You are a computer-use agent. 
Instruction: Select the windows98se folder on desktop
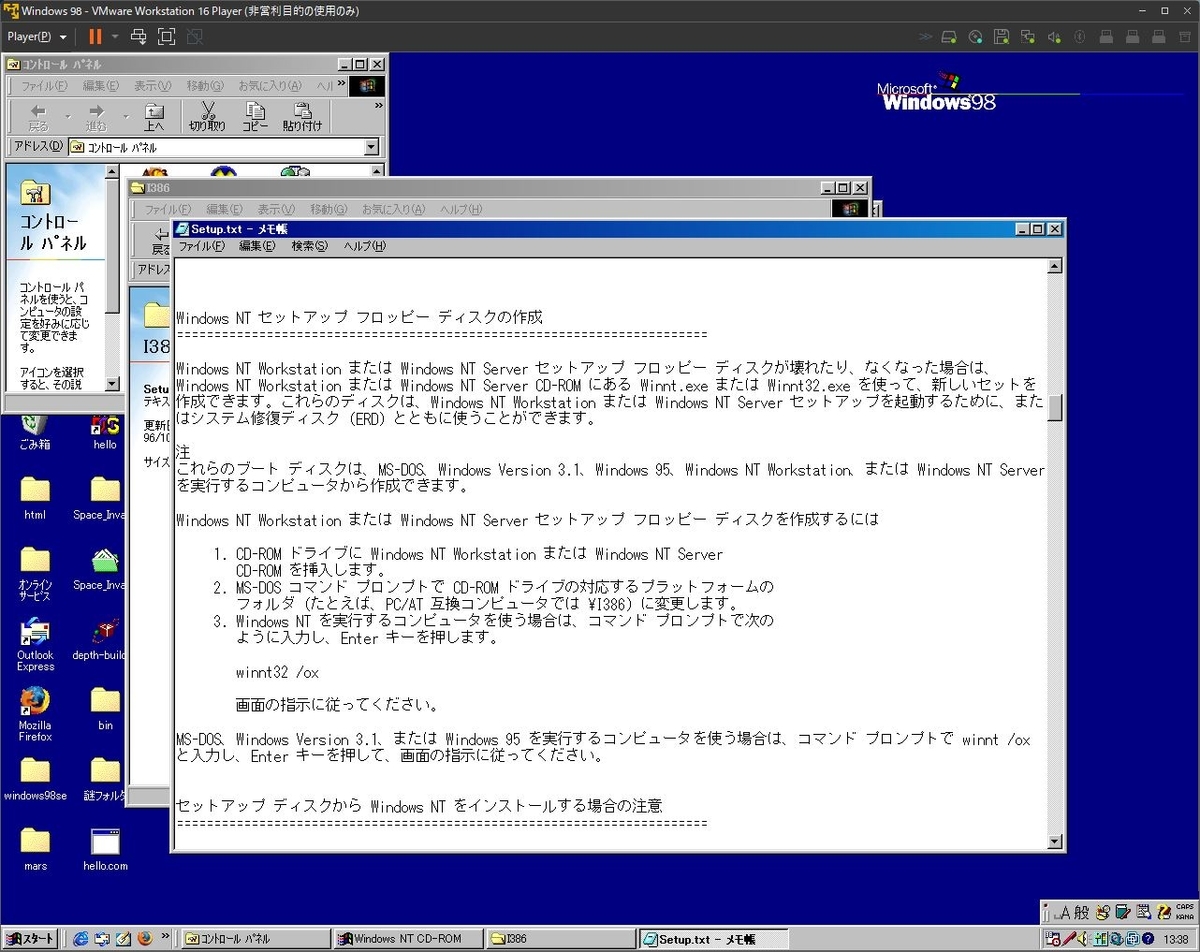pos(34,779)
